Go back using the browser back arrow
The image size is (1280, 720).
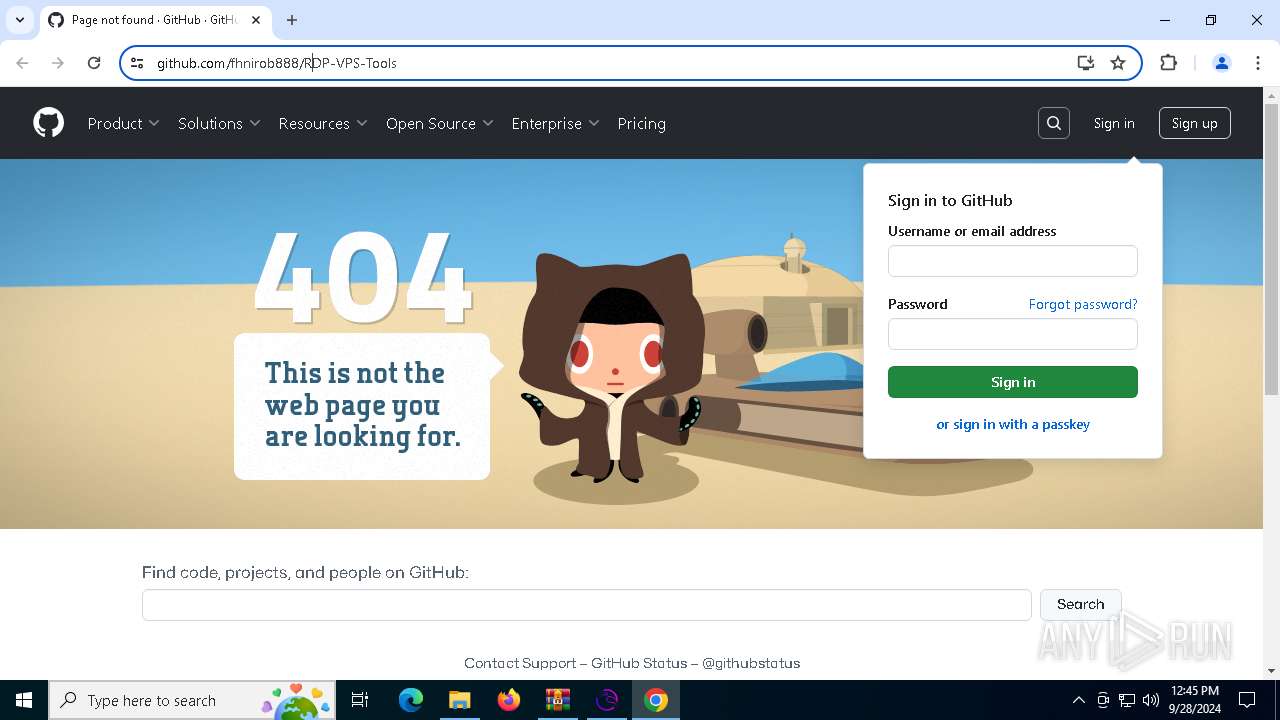point(22,63)
